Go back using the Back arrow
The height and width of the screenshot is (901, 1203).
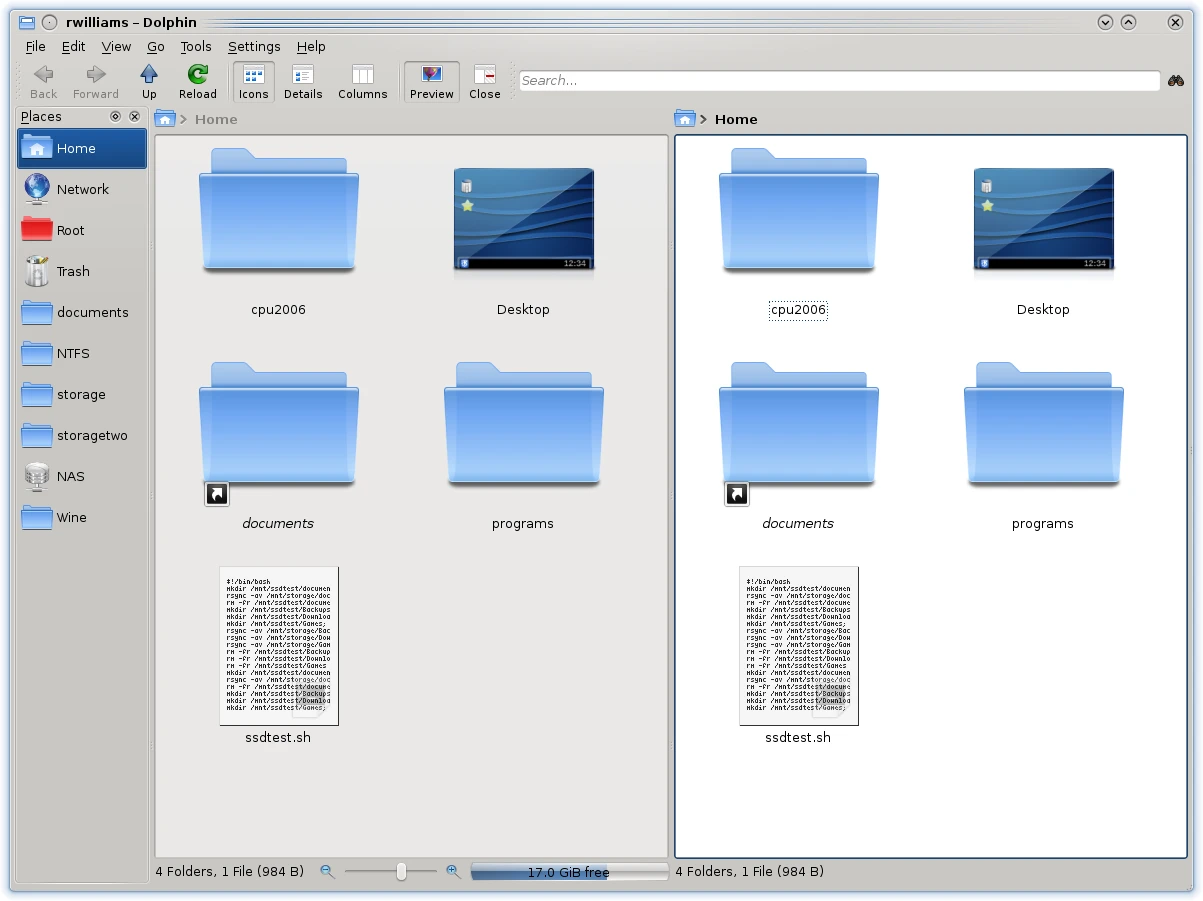44,82
